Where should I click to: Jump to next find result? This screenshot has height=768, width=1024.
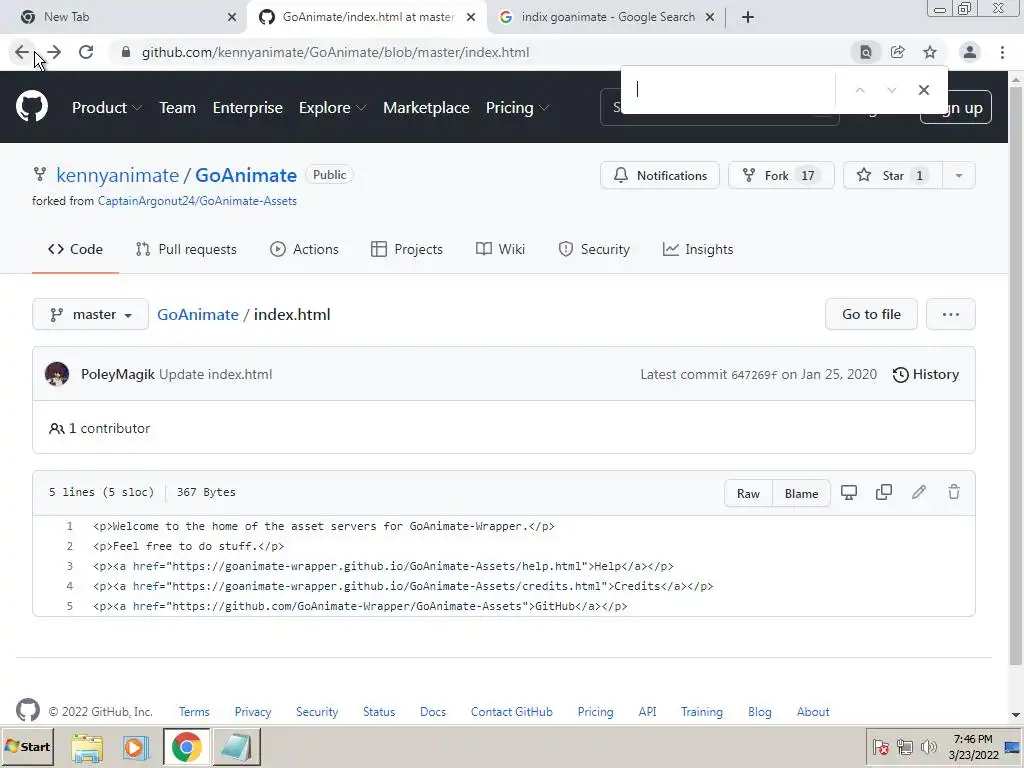(891, 90)
